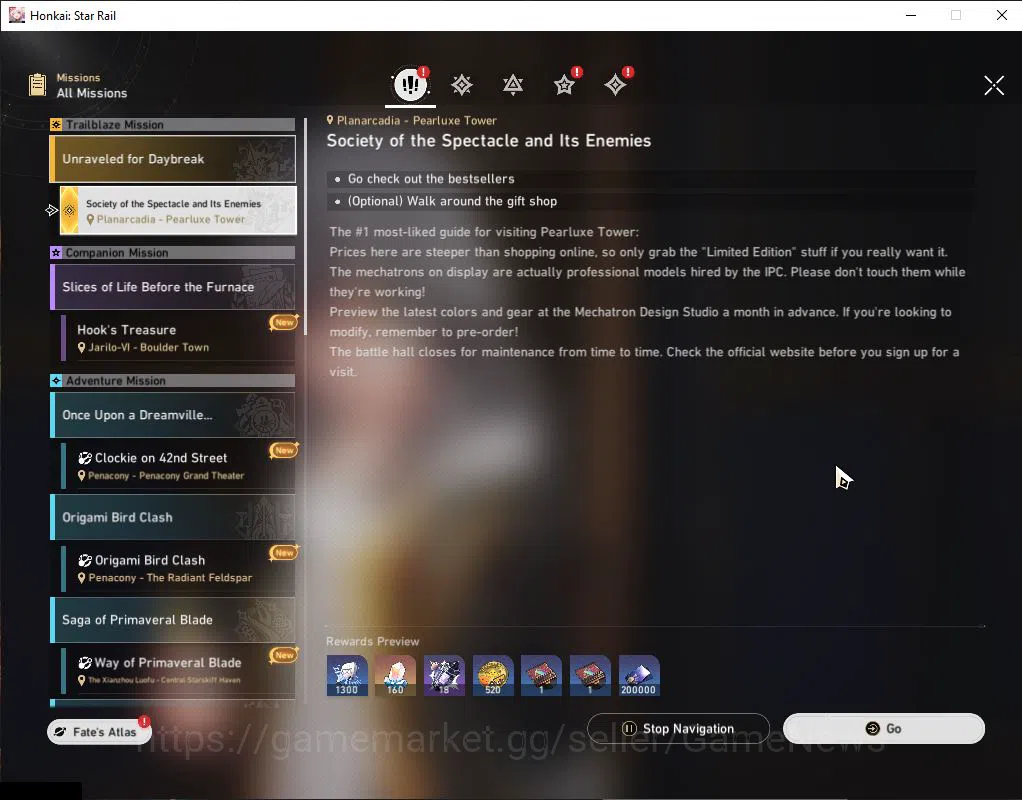Click the New badge on Origami Bird Clash
This screenshot has height=800, width=1022.
point(284,552)
